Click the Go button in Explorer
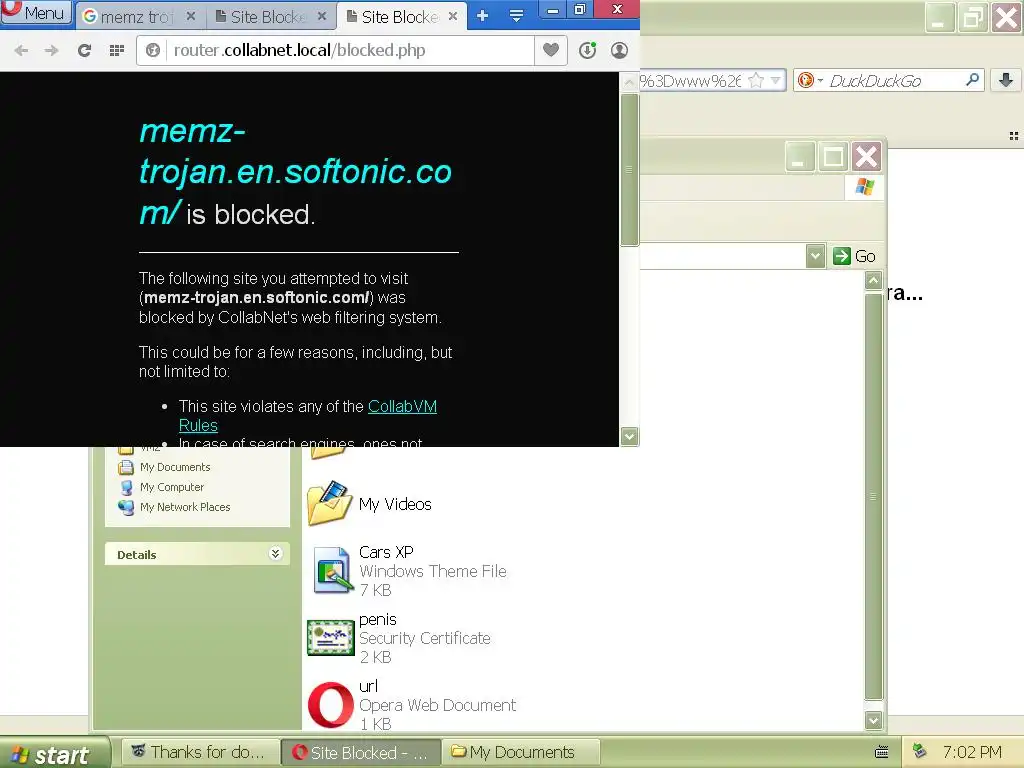 855,256
